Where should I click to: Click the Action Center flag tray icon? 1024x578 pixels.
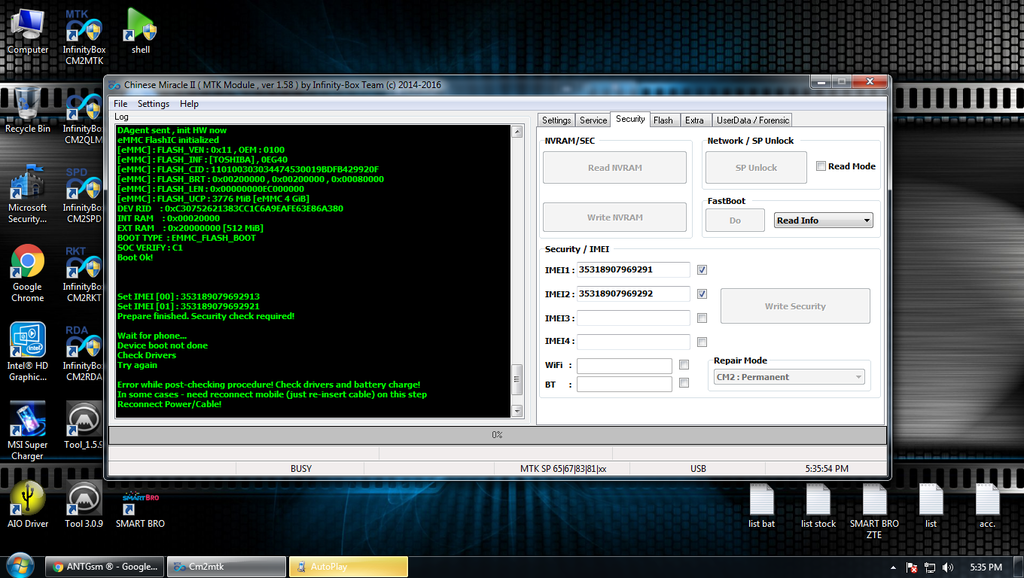(x=912, y=568)
